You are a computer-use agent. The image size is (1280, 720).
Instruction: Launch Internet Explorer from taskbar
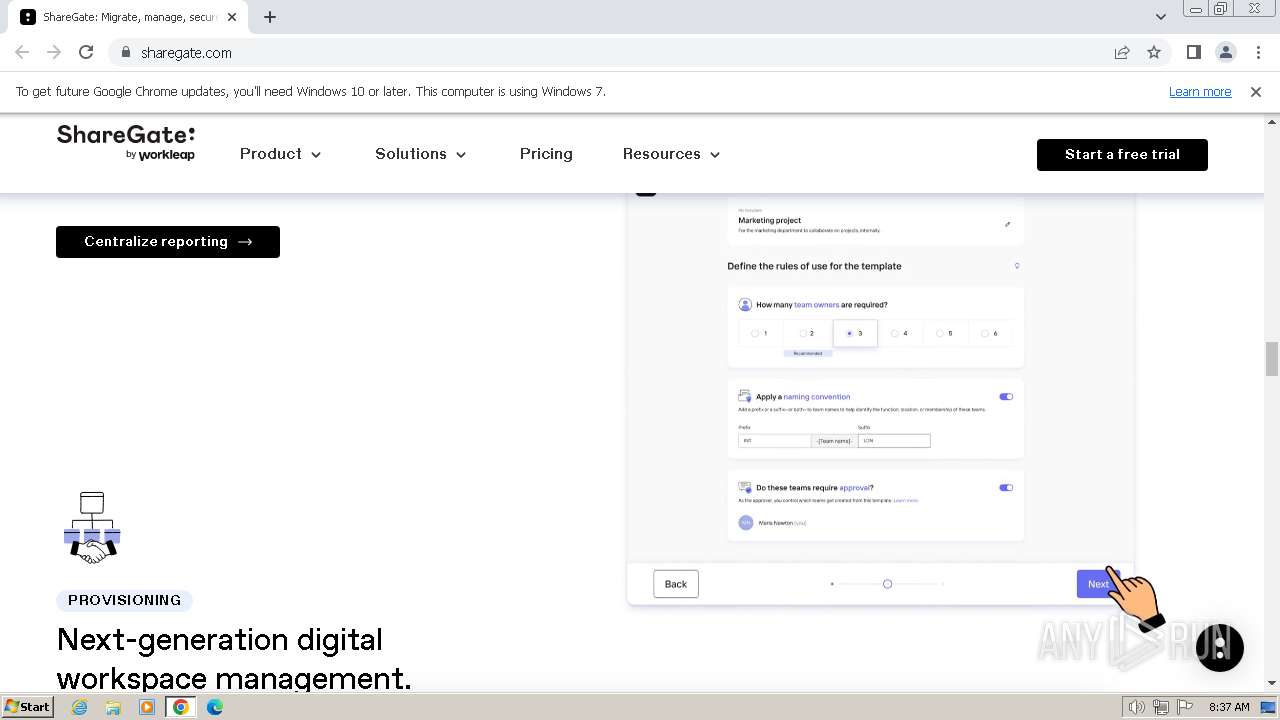79,707
